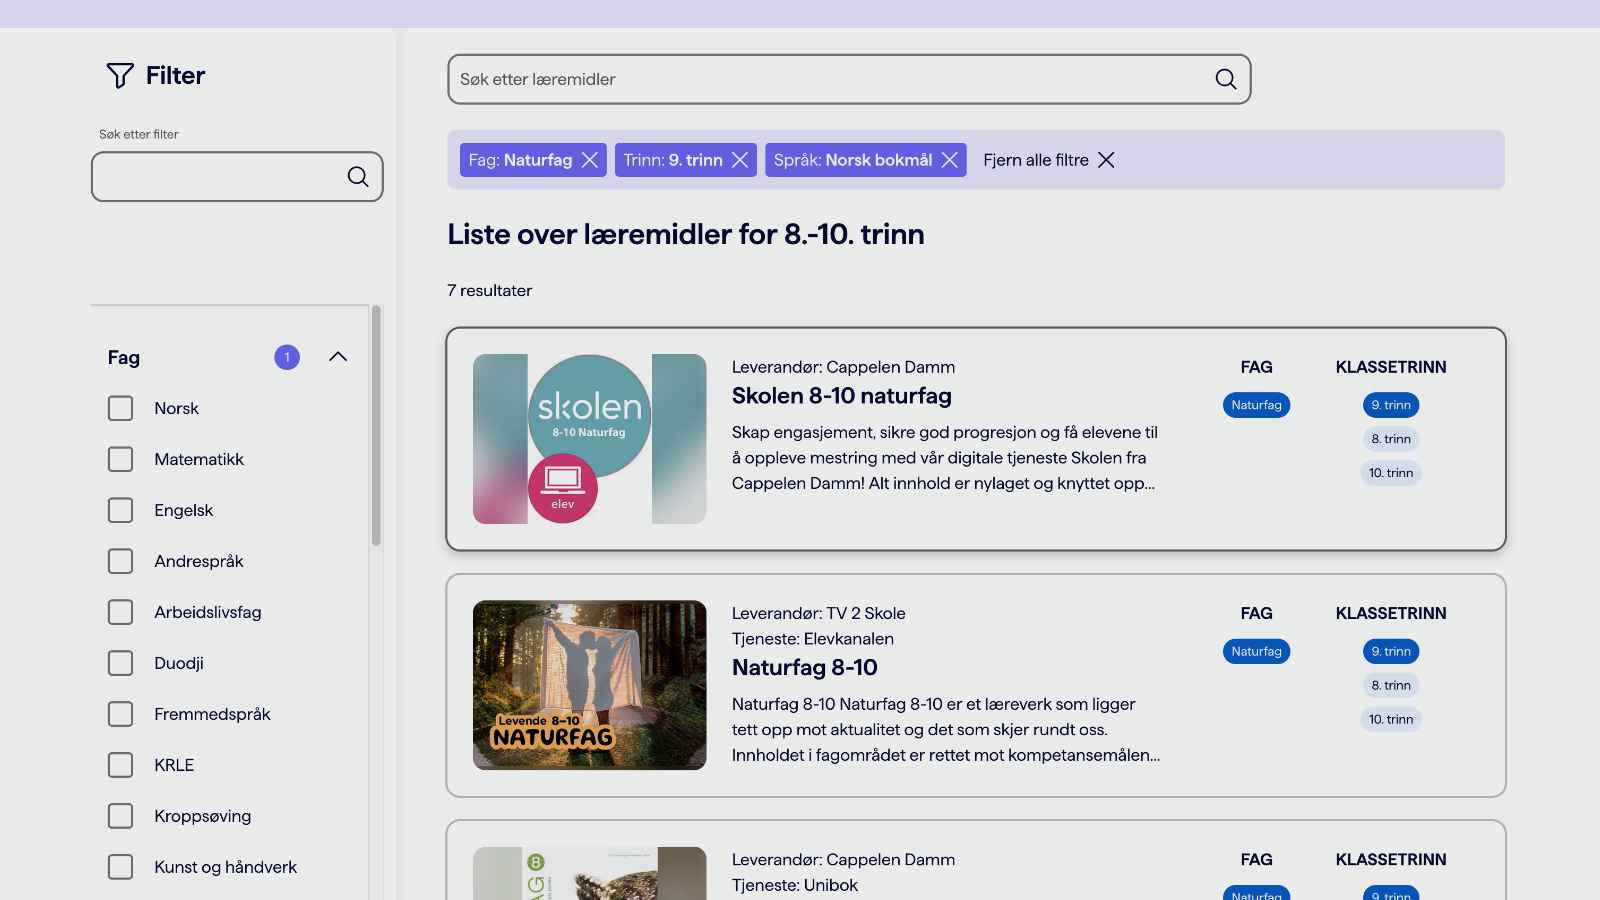Click the Fag section heading
This screenshot has width=1600, height=900.
click(x=124, y=357)
